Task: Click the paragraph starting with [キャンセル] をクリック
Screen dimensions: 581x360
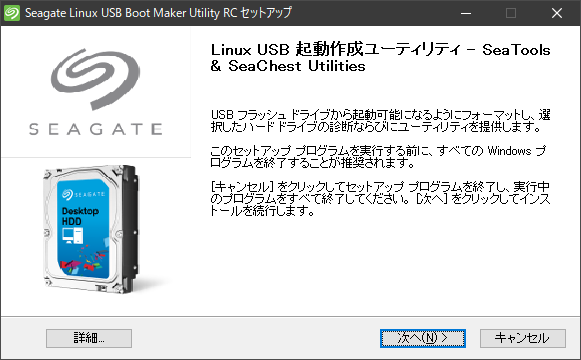Action: click(x=381, y=198)
